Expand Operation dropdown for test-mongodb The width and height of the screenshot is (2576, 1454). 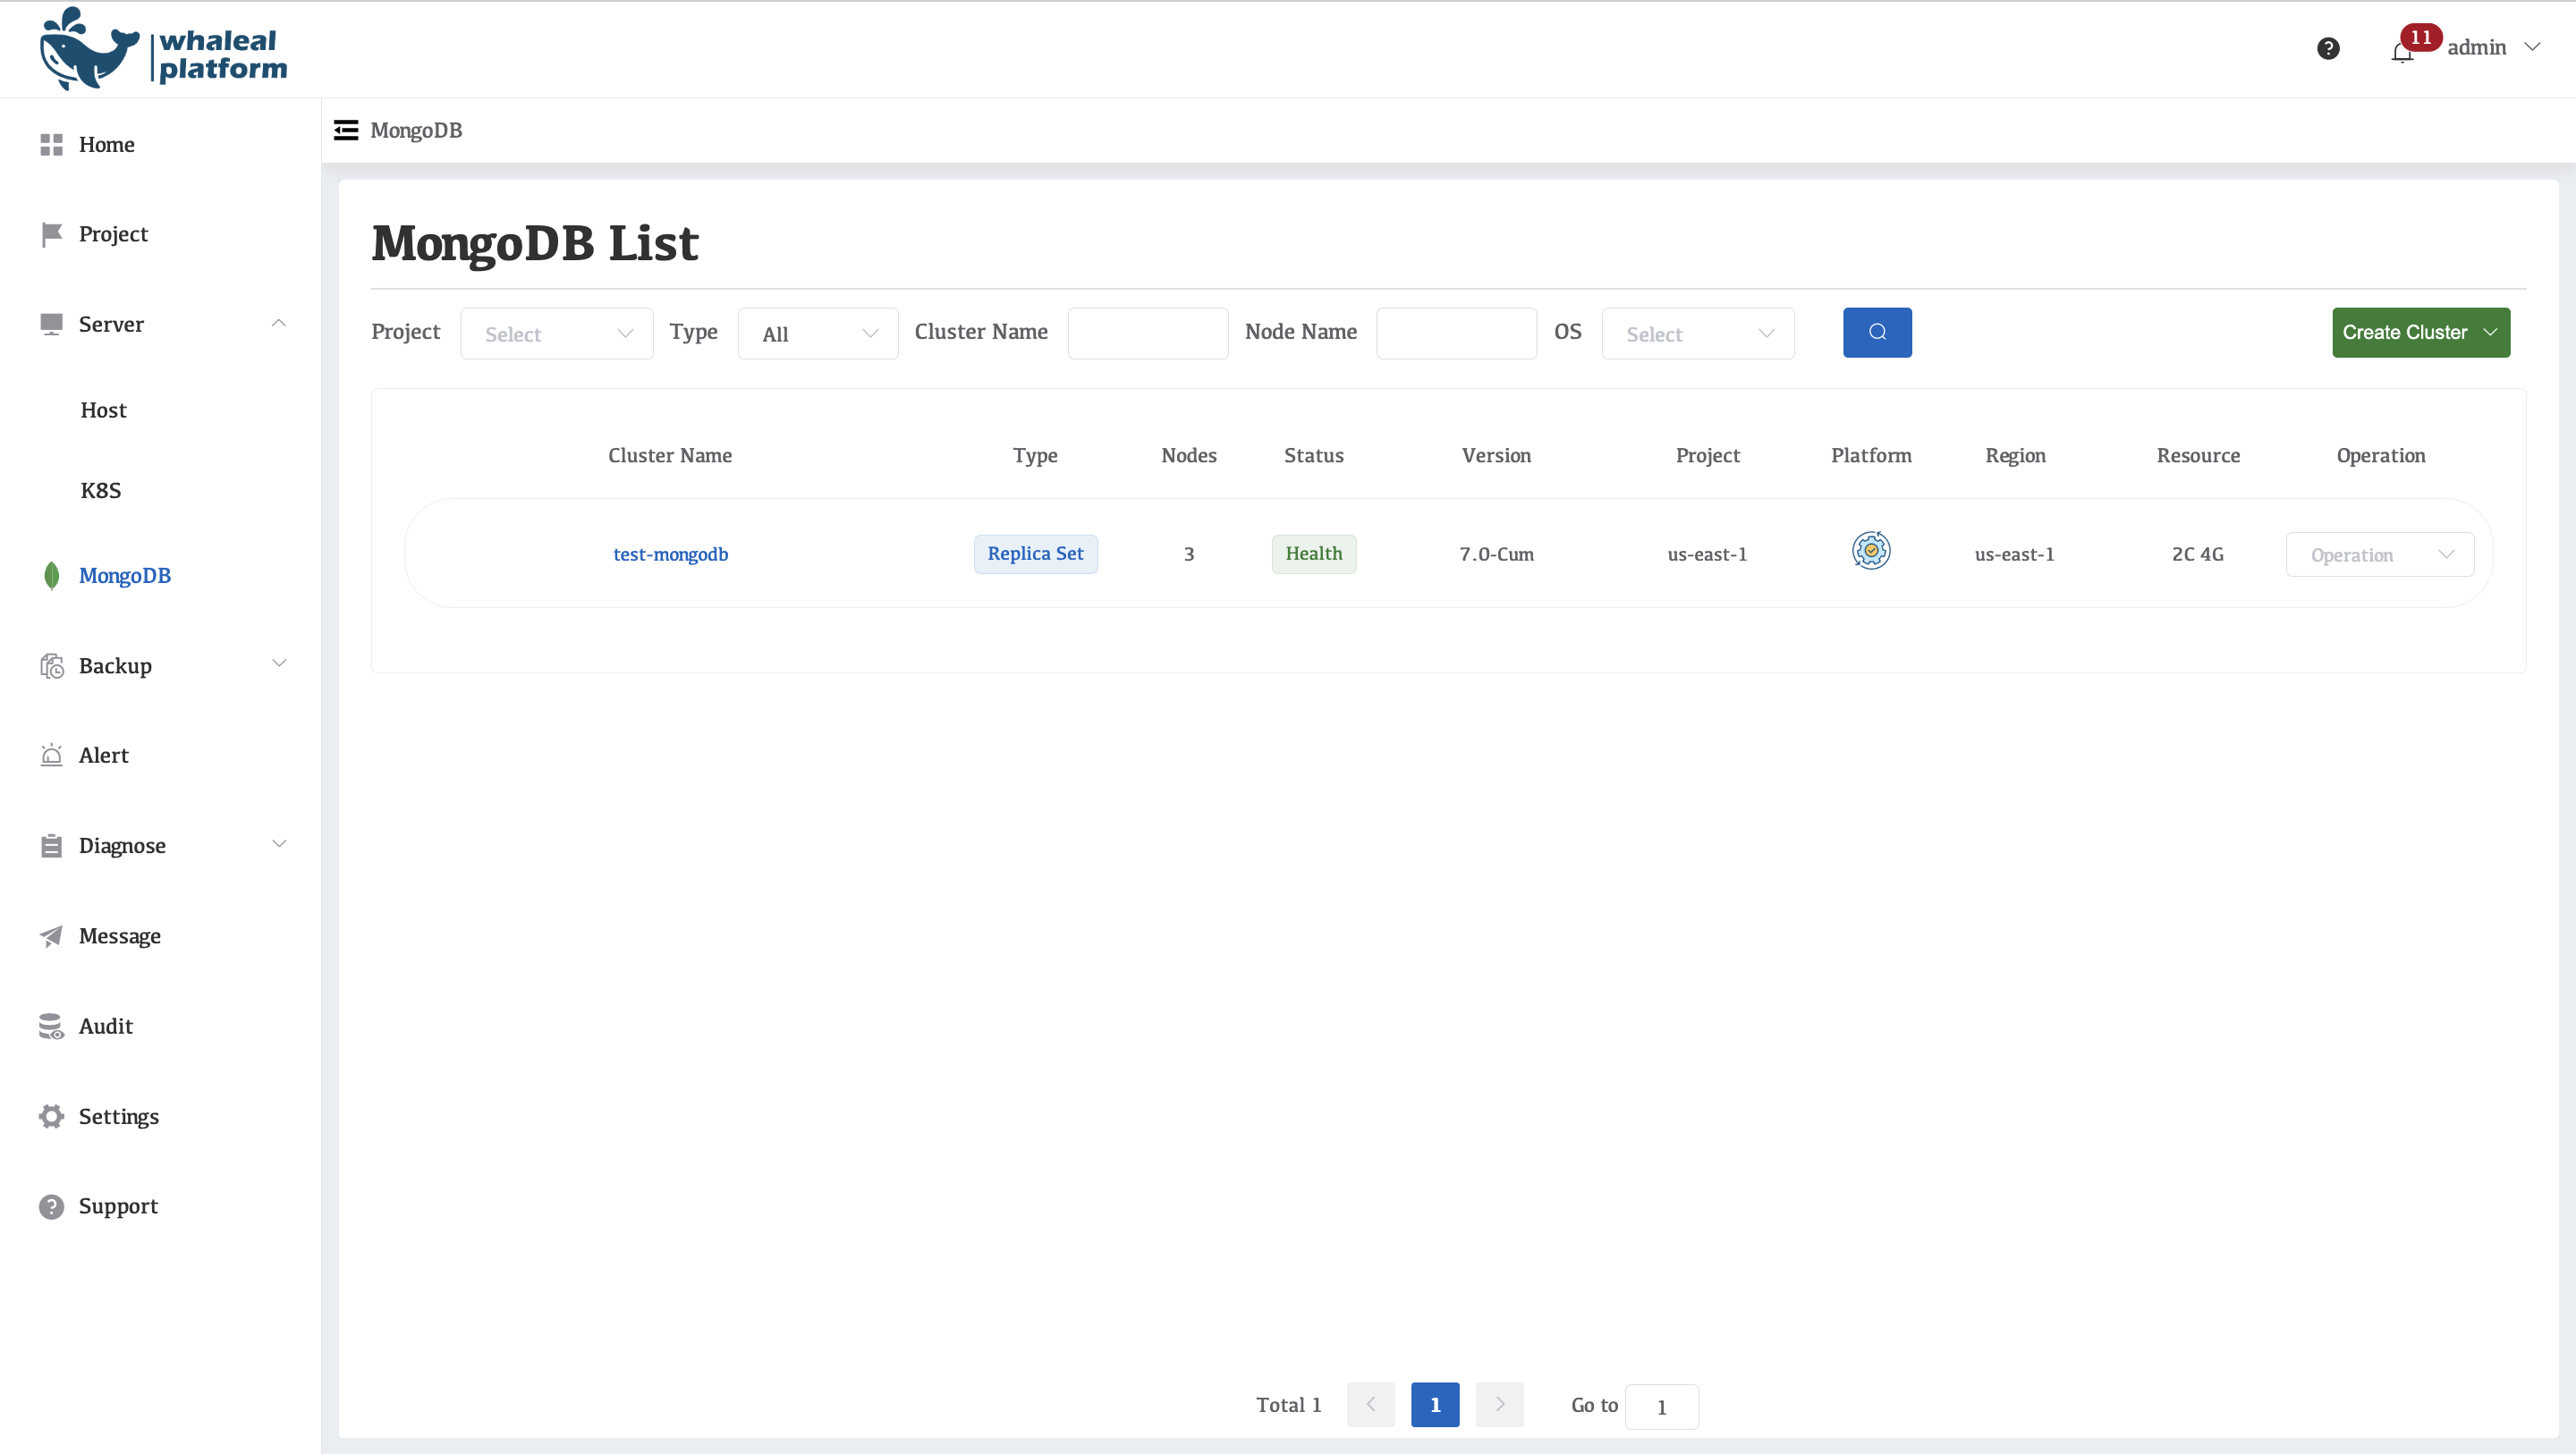(2379, 555)
